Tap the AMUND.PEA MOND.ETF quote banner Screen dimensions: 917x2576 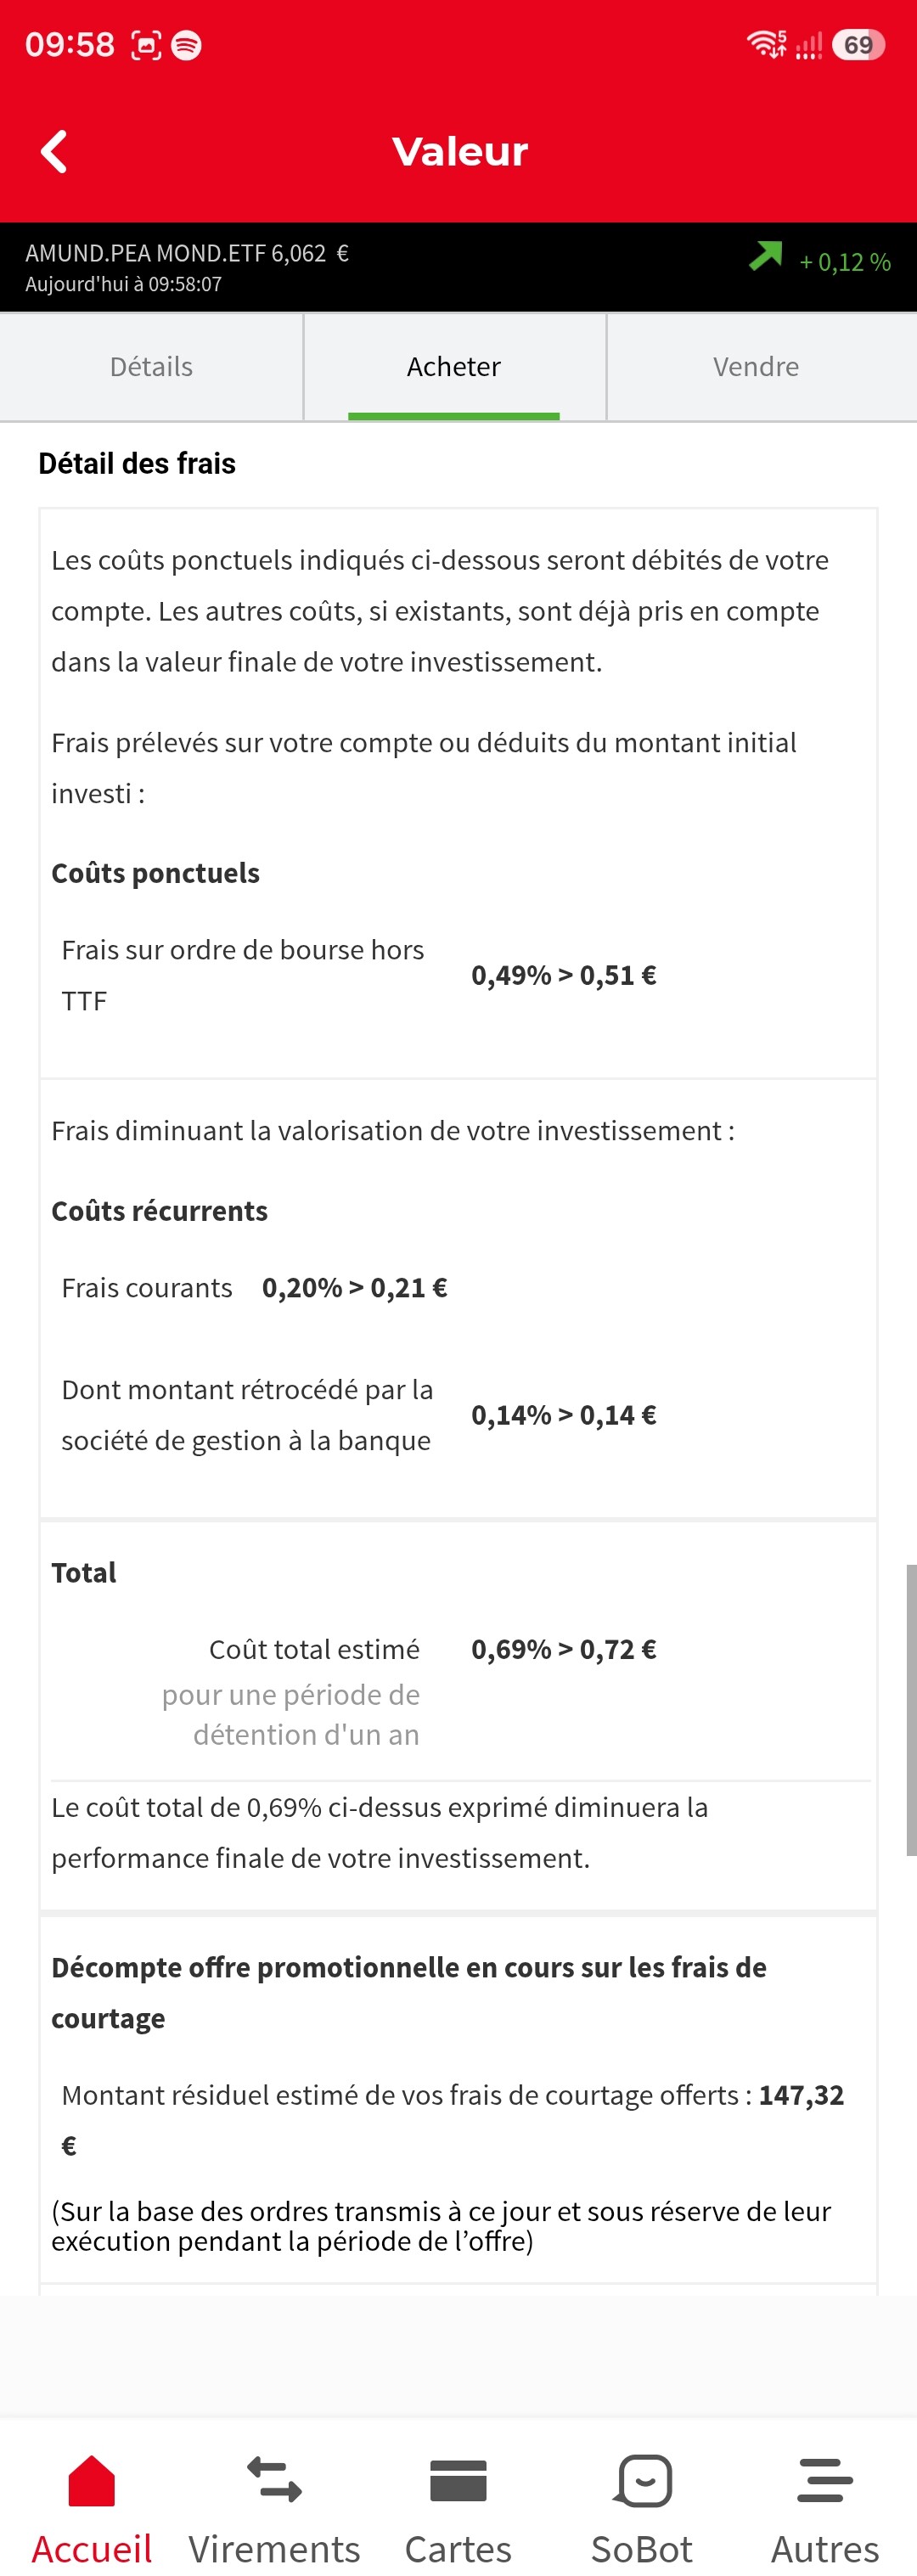(458, 267)
